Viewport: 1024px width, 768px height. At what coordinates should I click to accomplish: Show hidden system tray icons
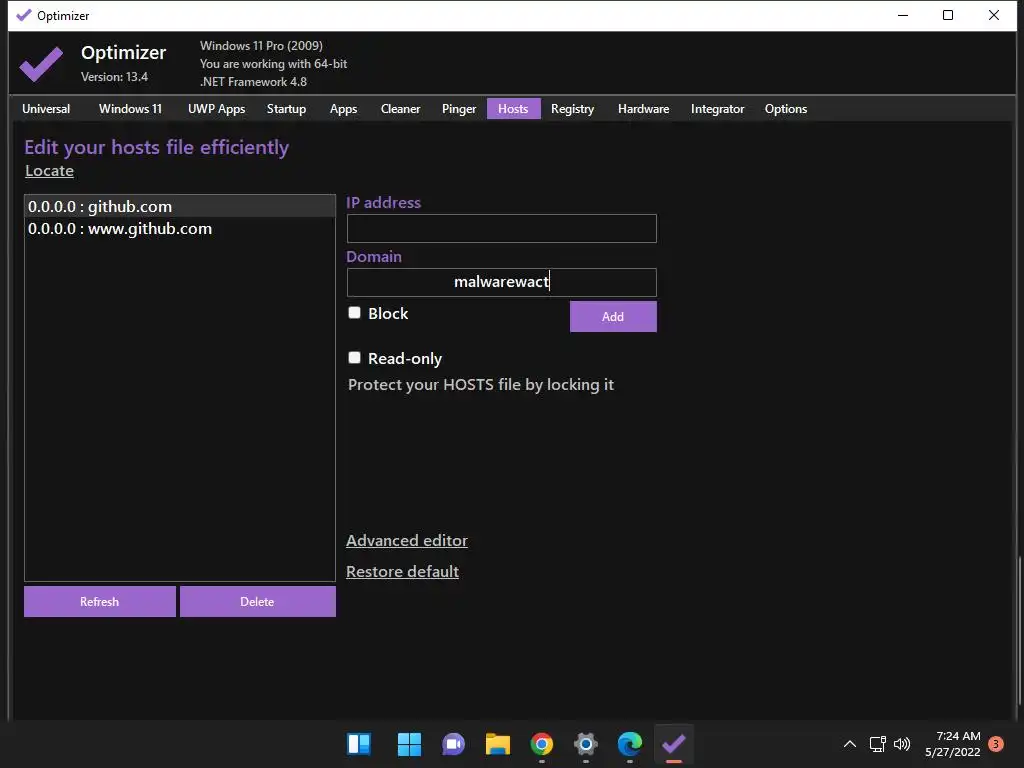[850, 744]
